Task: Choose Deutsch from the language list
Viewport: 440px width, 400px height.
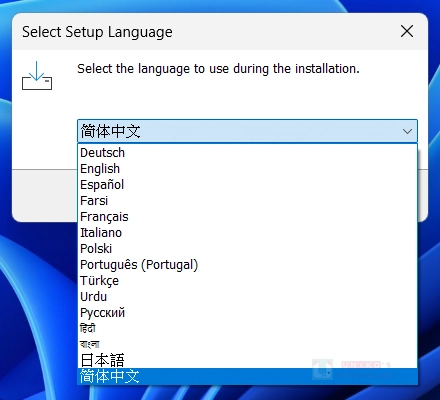Action: (x=247, y=153)
